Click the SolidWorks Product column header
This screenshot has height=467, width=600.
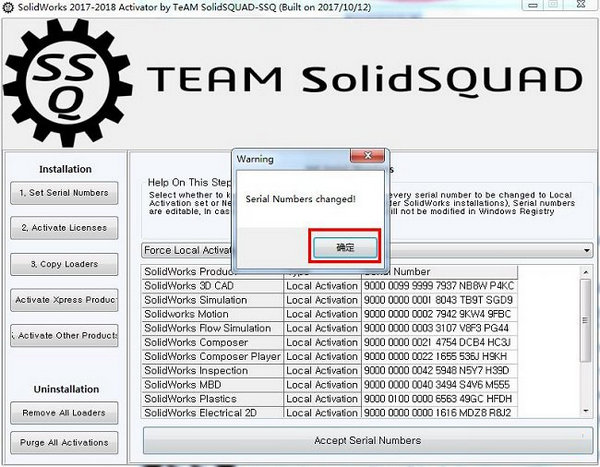[x=212, y=272]
